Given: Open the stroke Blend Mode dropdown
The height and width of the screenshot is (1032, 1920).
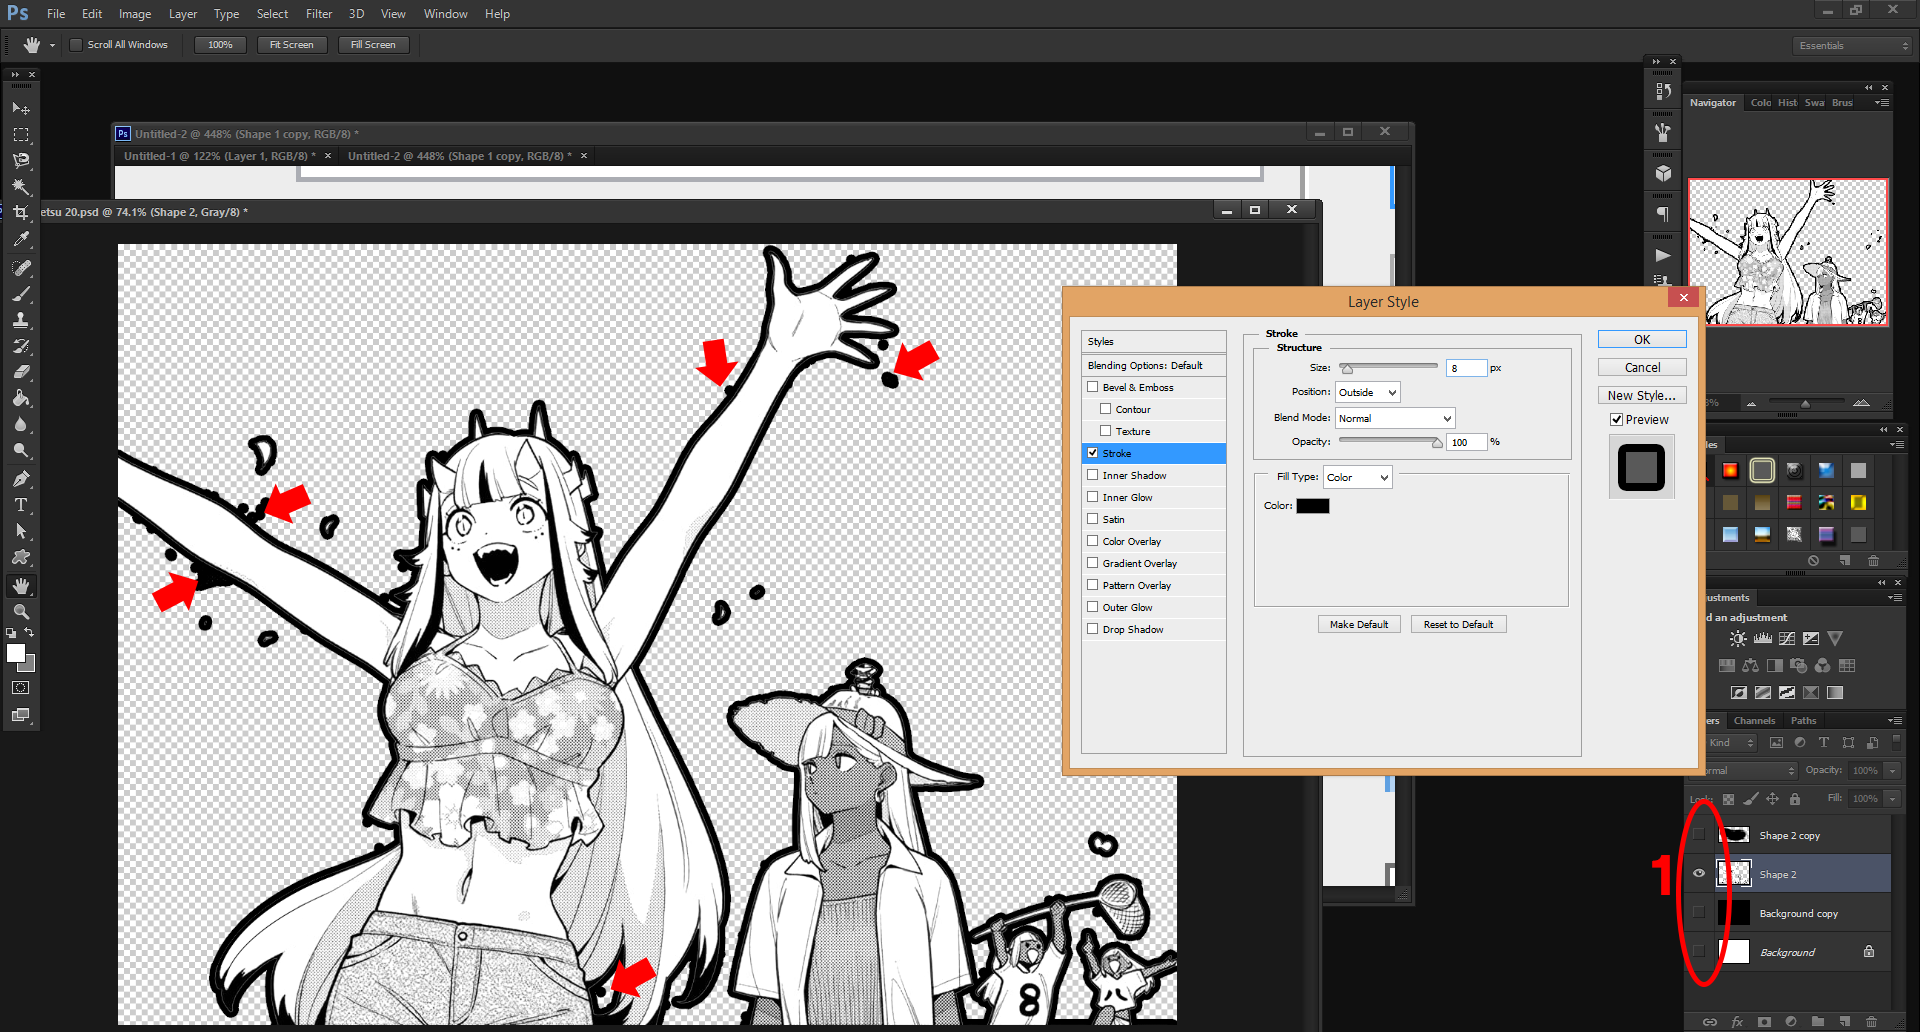Looking at the screenshot, I should click(1394, 419).
